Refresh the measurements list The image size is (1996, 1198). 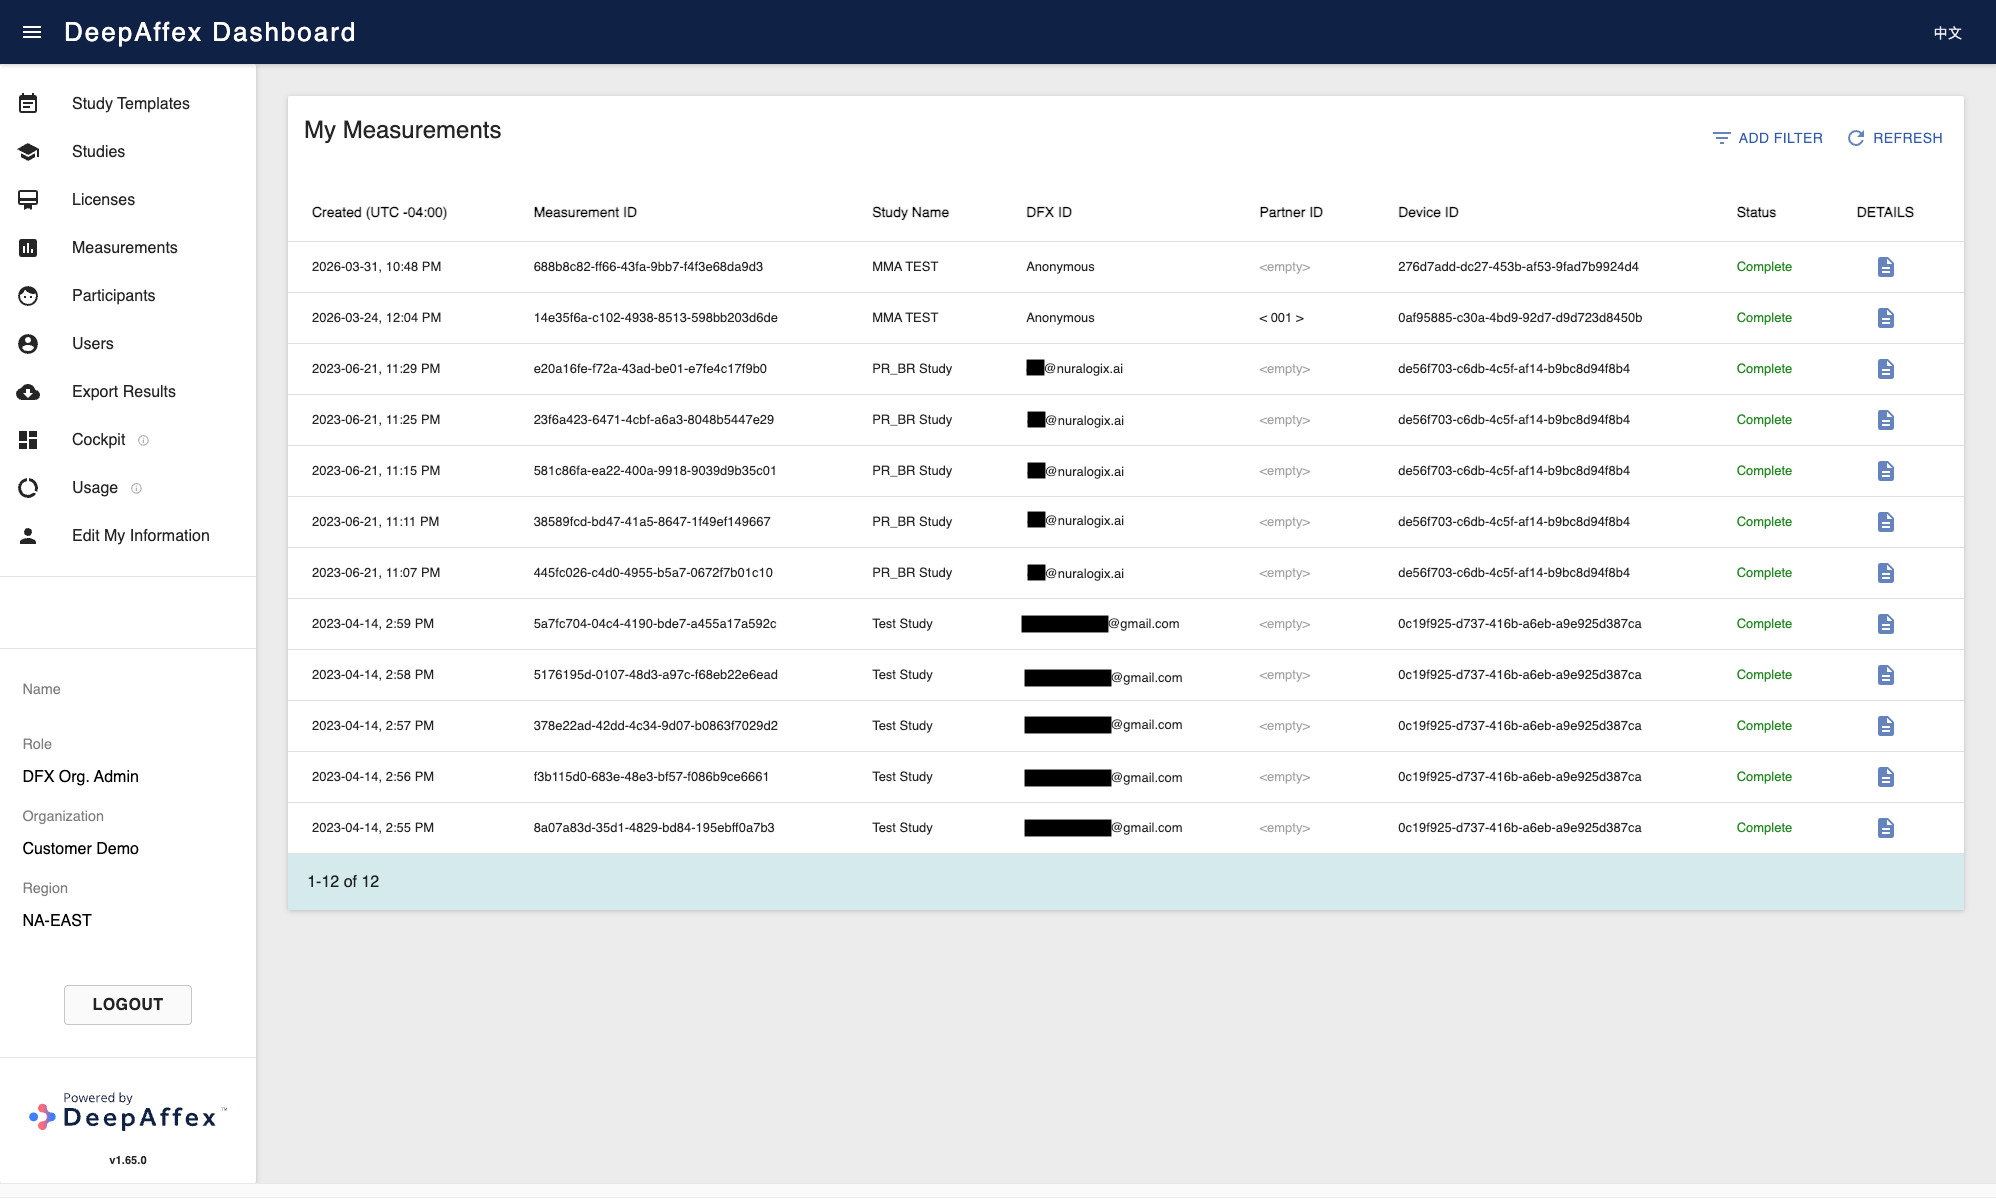pyautogui.click(x=1894, y=138)
